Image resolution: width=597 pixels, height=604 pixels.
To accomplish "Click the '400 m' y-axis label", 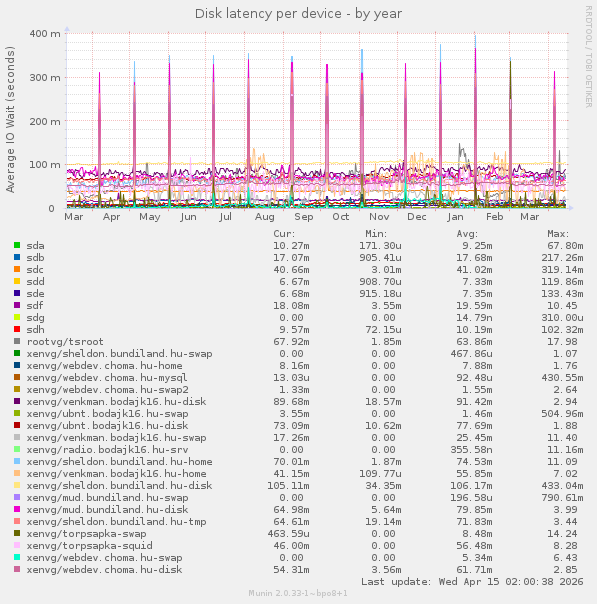I will 45,34.
